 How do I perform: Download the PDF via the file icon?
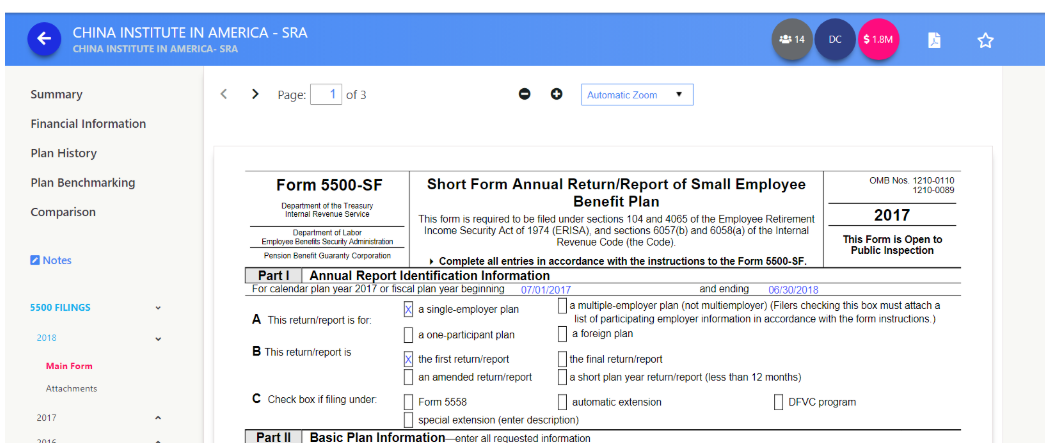(x=934, y=40)
